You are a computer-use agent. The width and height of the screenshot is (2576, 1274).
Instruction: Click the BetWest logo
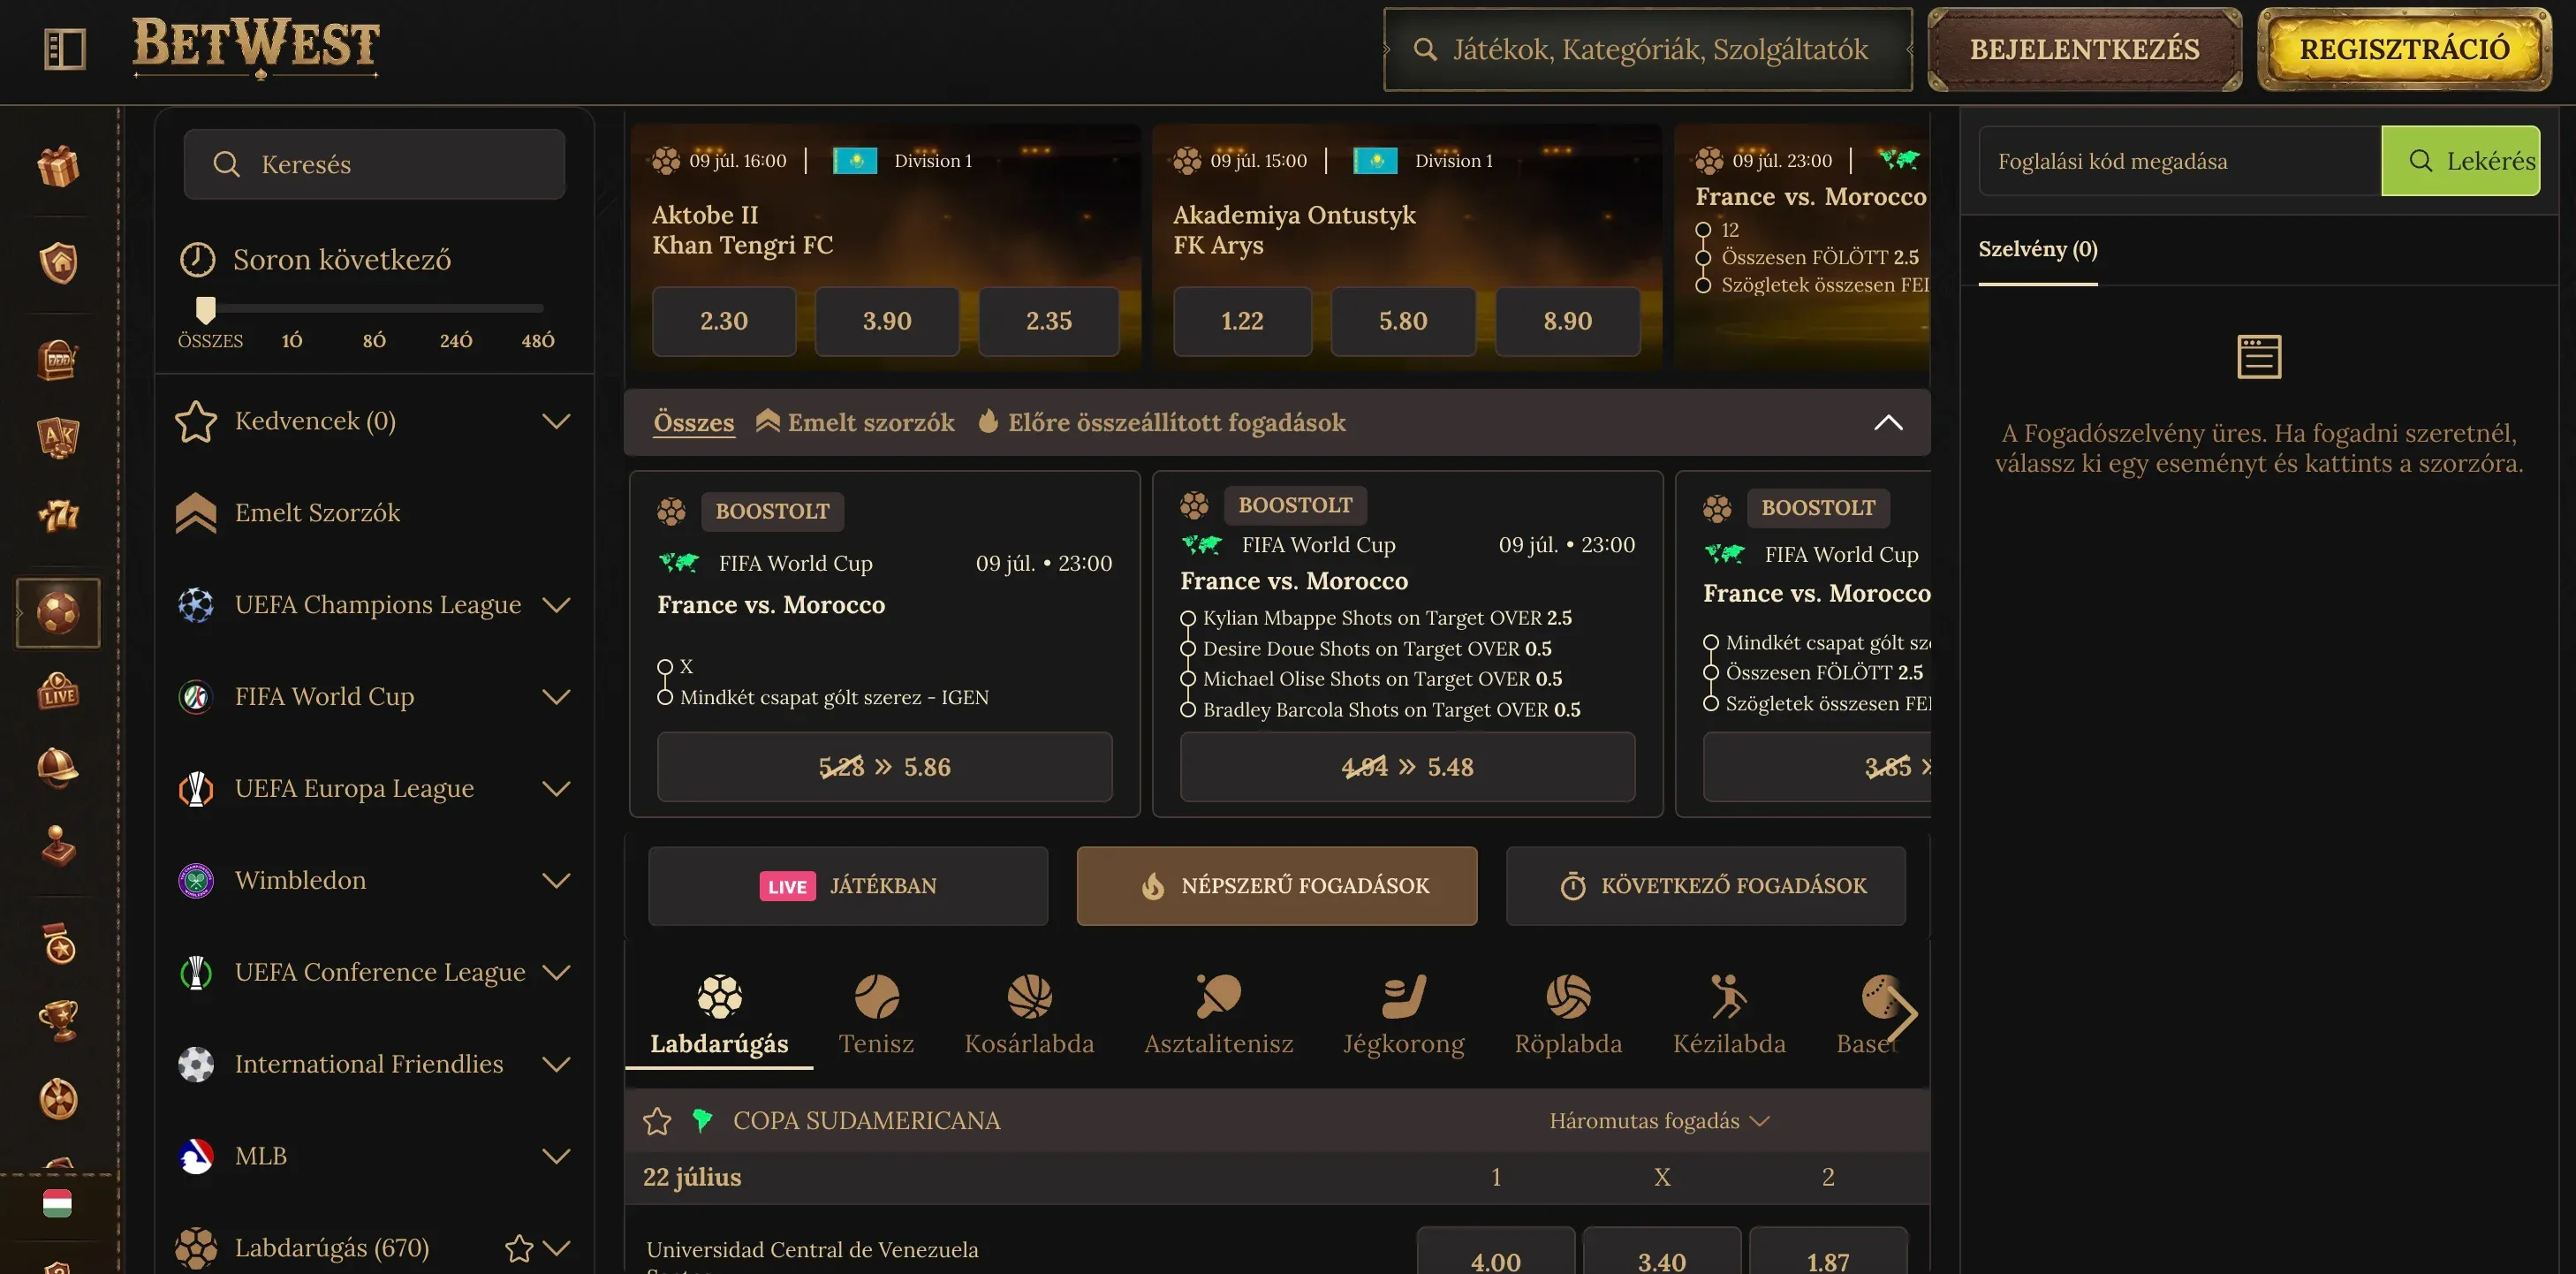[x=256, y=47]
